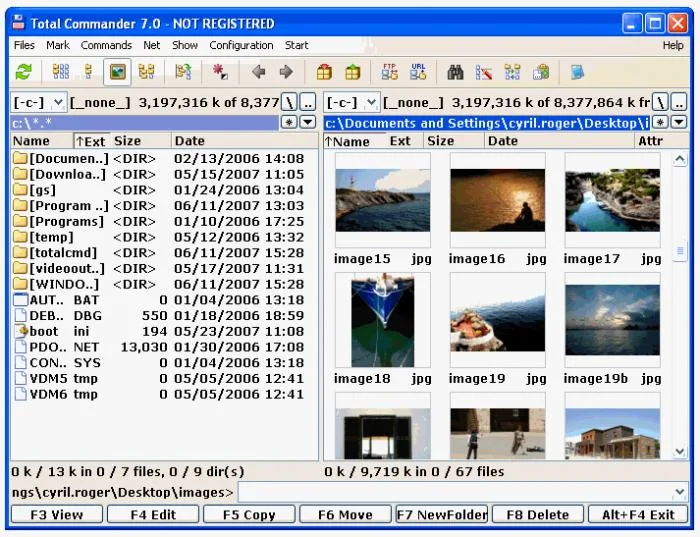
Task: Expand the left panel drive dropdown
Action: [x=58, y=103]
